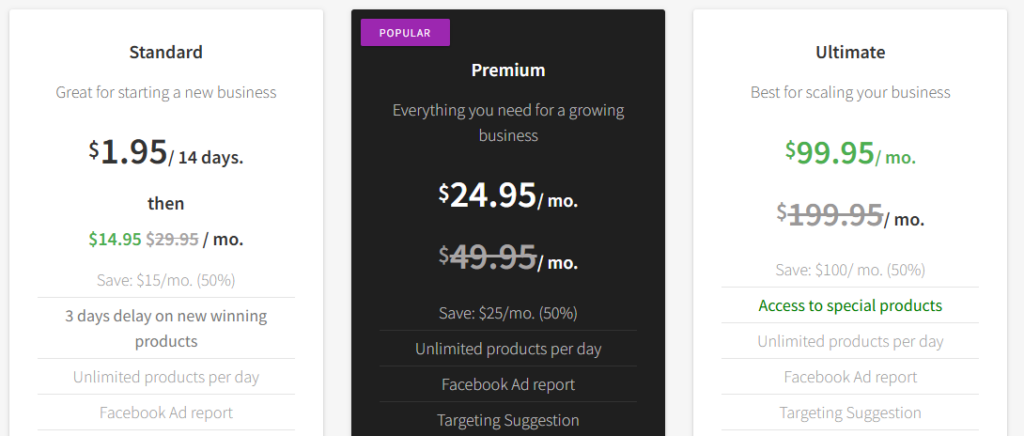Viewport: 1024px width, 436px height.
Task: Click the crossed-out $29.95 price
Action: click(172, 240)
